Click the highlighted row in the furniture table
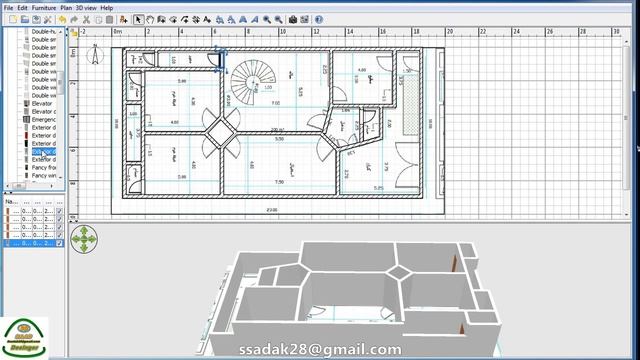The height and width of the screenshot is (360, 640). (x=33, y=243)
